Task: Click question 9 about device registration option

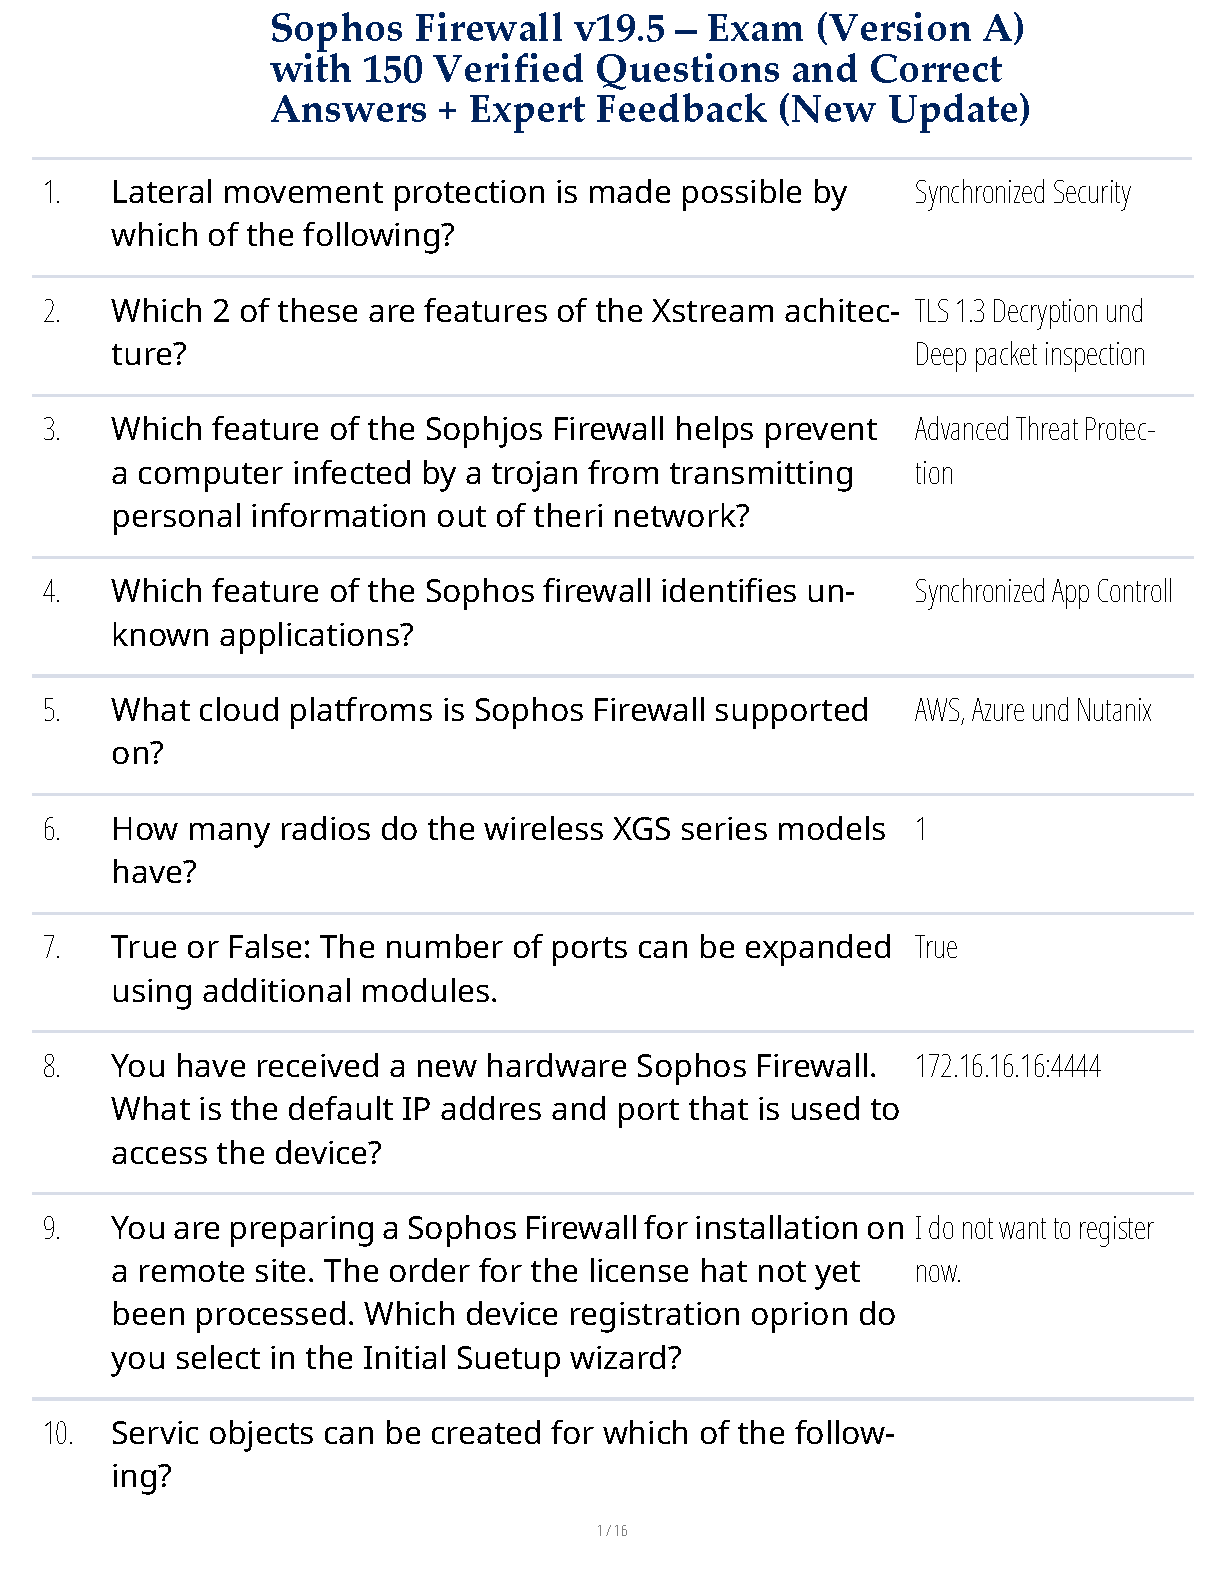Action: (507, 1292)
